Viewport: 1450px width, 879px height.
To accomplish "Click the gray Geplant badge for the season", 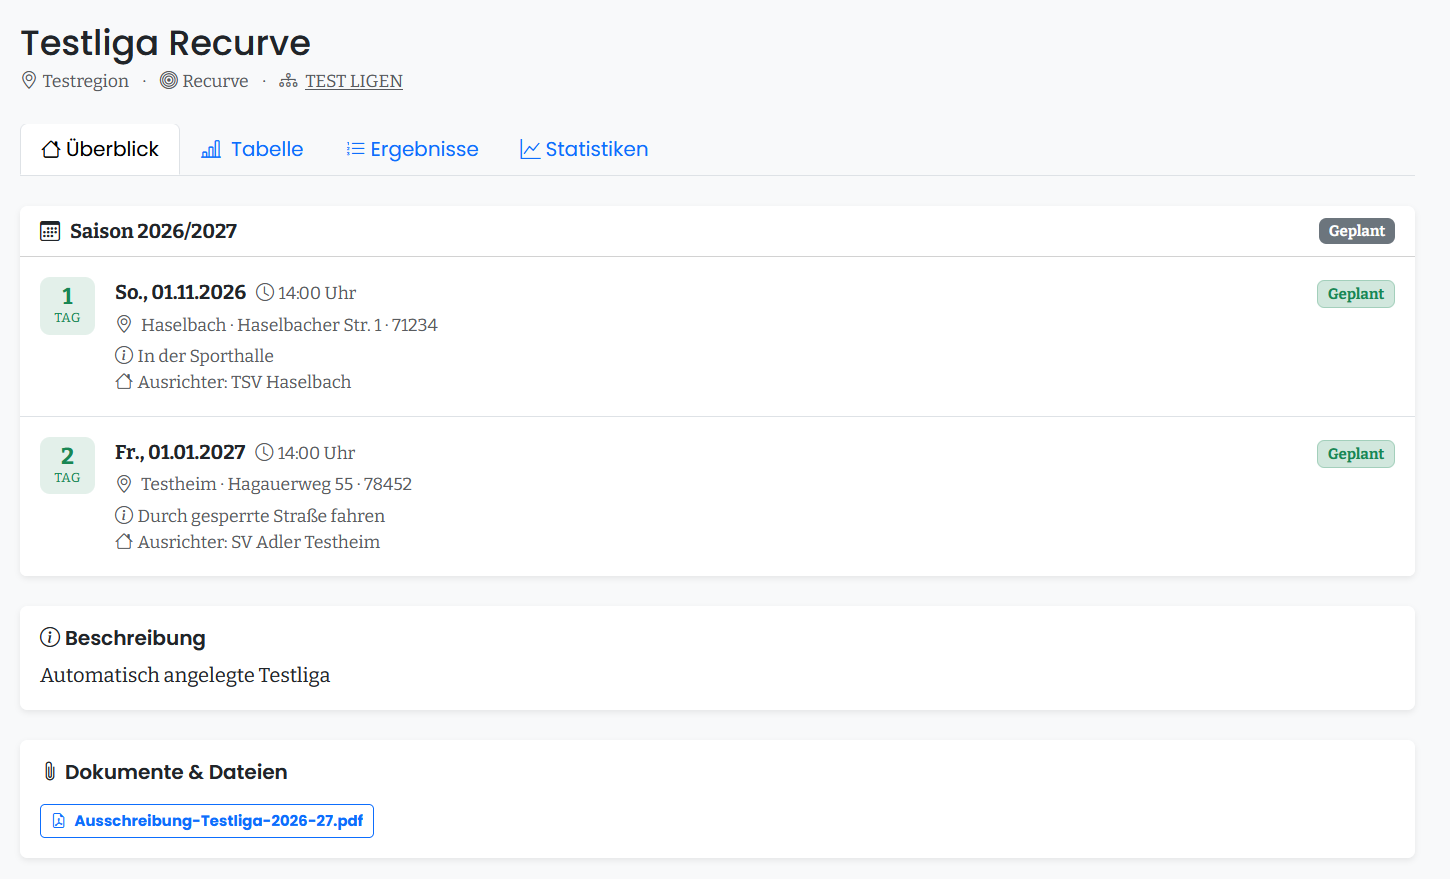I will [1356, 231].
